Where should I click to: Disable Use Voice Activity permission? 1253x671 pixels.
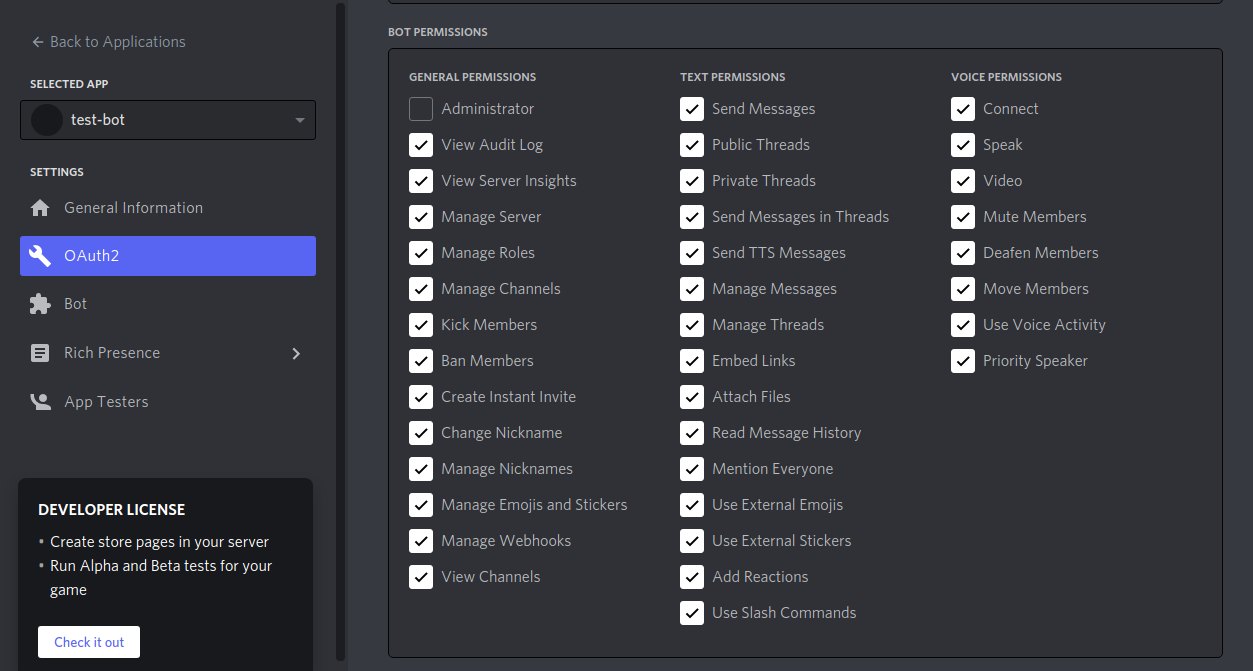963,325
